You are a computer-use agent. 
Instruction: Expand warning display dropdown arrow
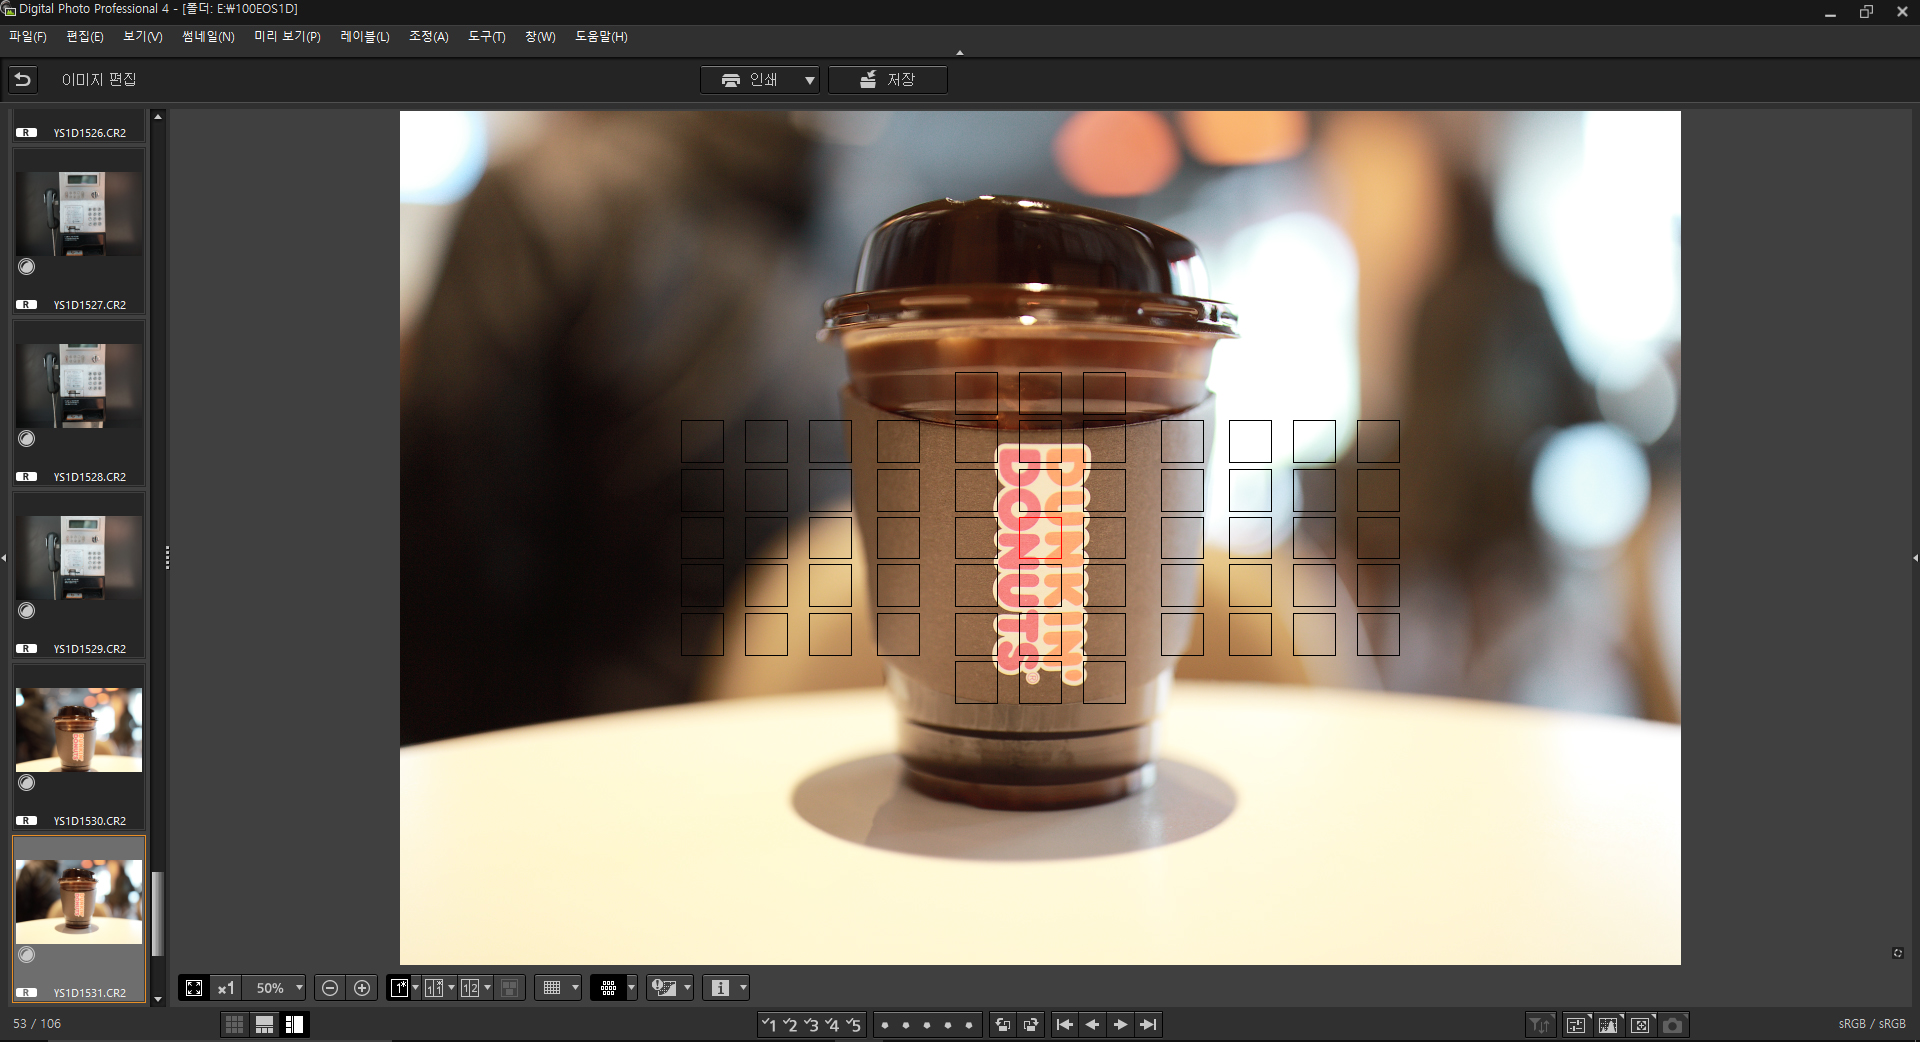(x=687, y=988)
